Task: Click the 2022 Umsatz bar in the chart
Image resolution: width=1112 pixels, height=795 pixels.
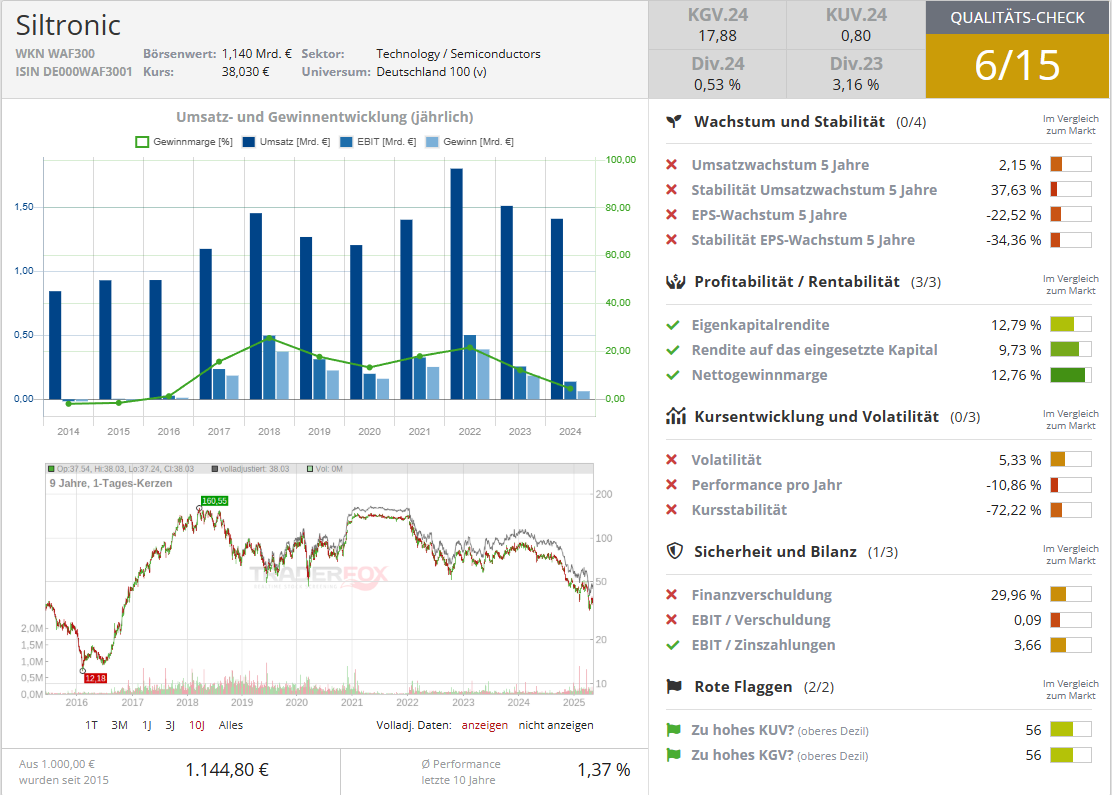Action: coord(457,284)
